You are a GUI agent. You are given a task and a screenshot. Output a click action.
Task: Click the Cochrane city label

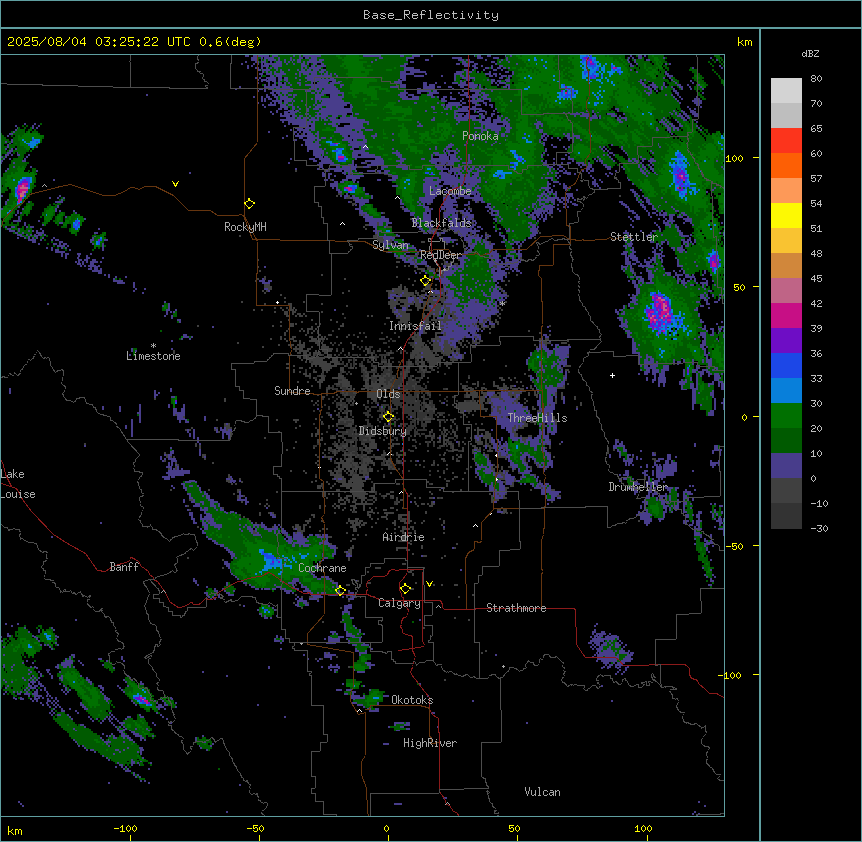click(322, 568)
